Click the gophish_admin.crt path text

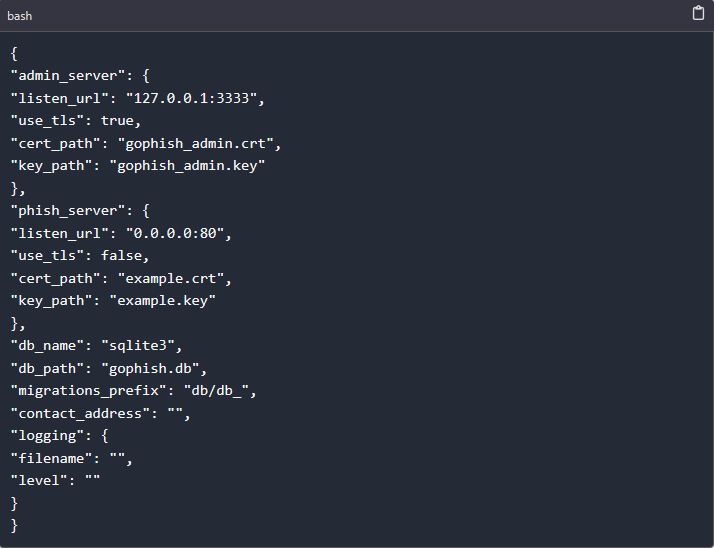click(x=196, y=143)
